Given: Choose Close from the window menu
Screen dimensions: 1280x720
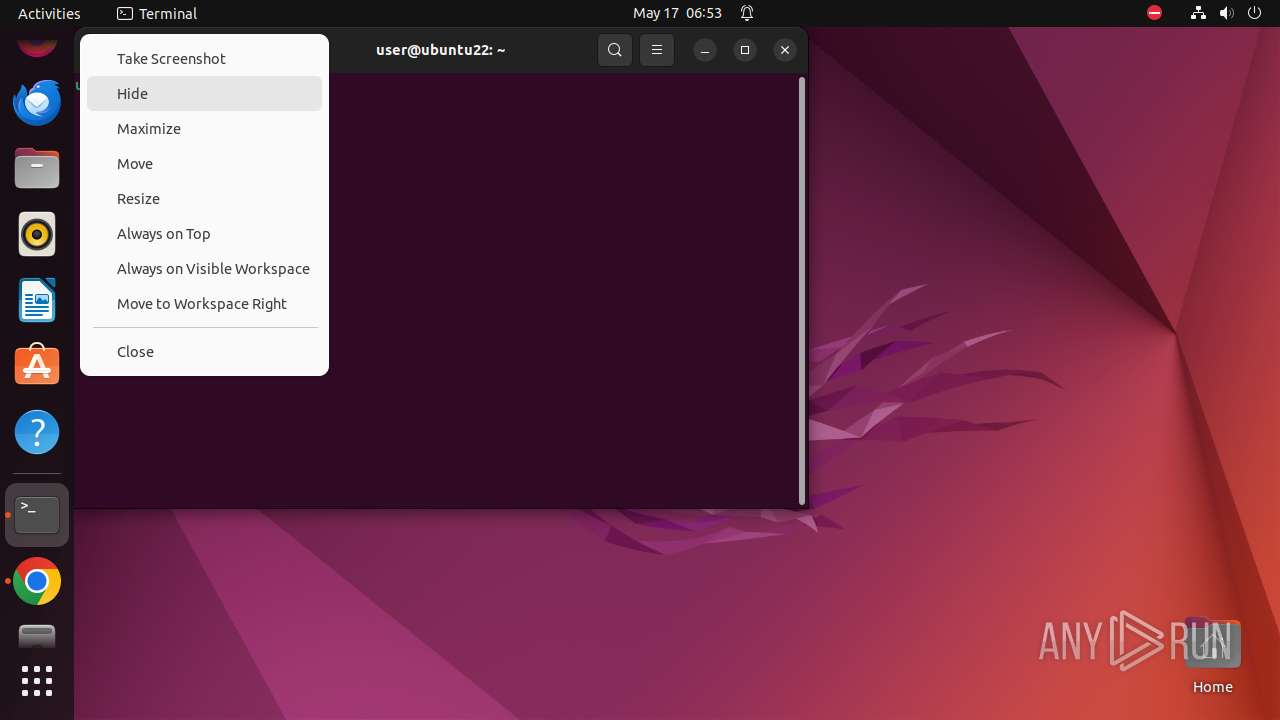Looking at the screenshot, I should pyautogui.click(x=204, y=352).
